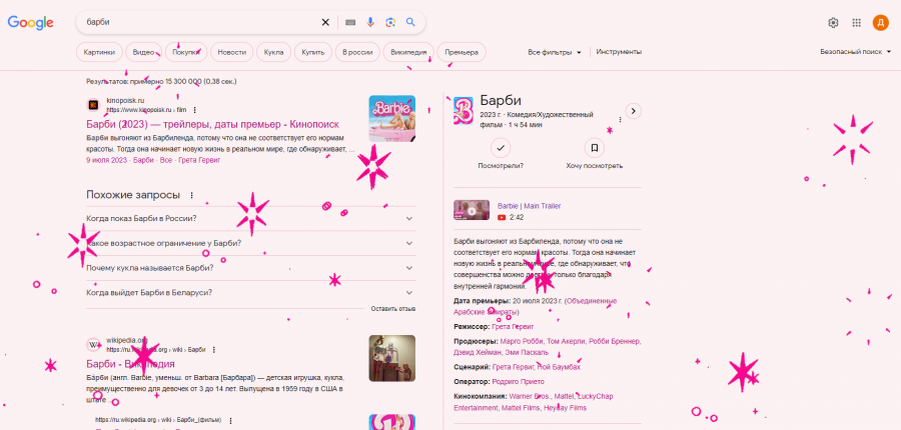Select the Кукла filter chip

(274, 52)
